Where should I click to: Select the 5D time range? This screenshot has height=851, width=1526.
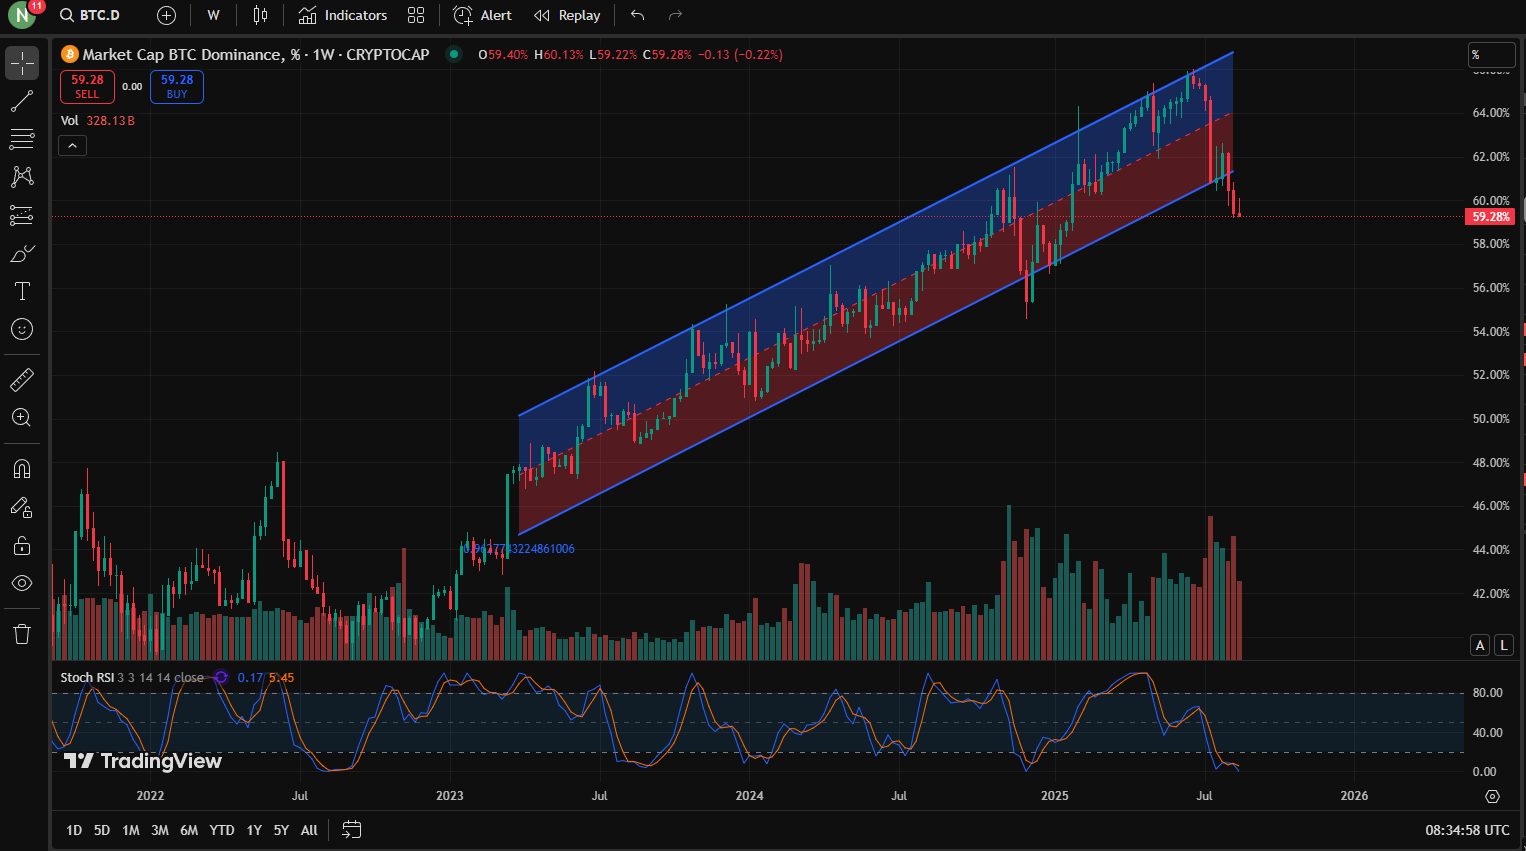pos(102,830)
